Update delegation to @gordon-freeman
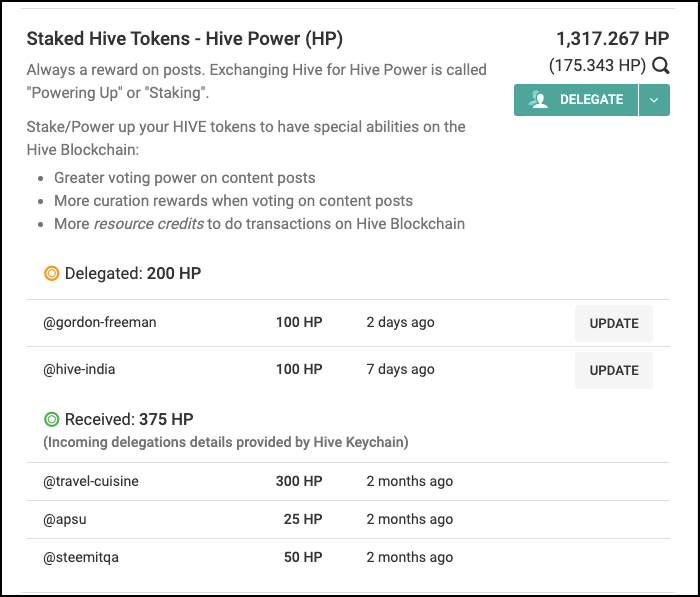Viewport: 700px width, 597px height. (614, 323)
